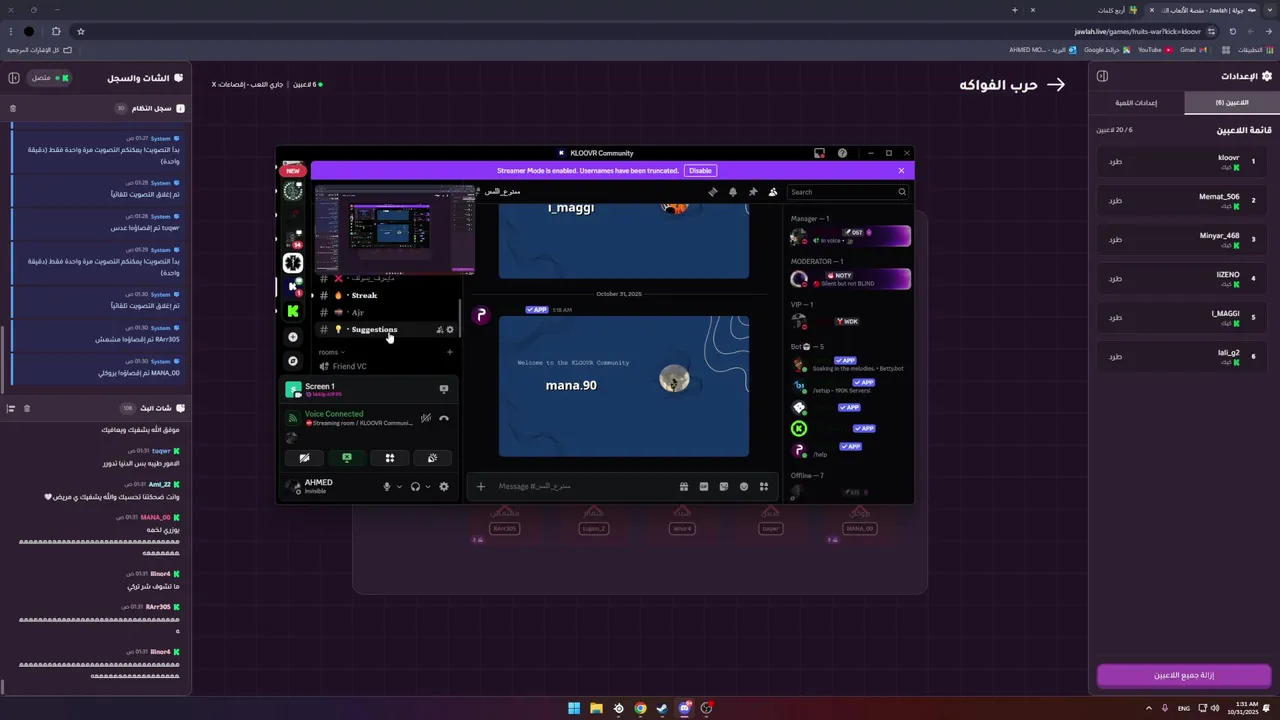
Task: Open Discord threads icon
Action: [713, 192]
